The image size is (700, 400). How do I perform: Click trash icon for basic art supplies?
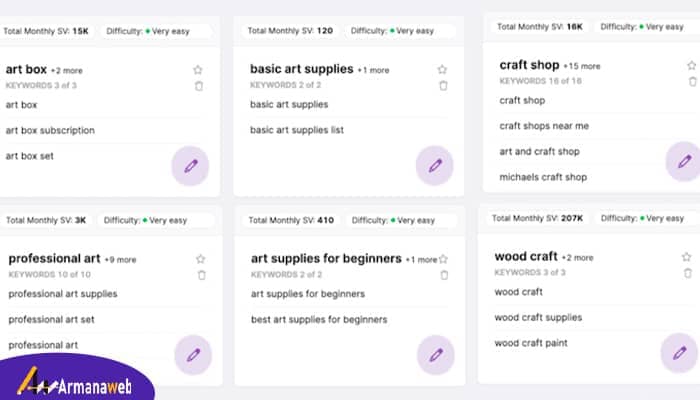tap(443, 85)
